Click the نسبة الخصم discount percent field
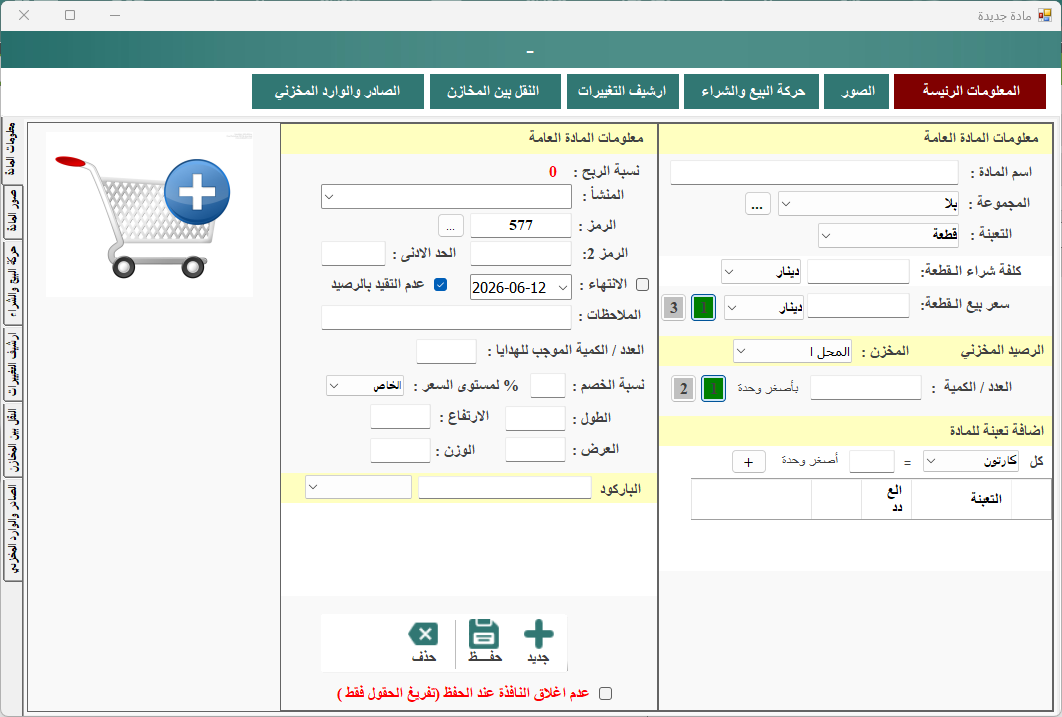 coord(548,385)
